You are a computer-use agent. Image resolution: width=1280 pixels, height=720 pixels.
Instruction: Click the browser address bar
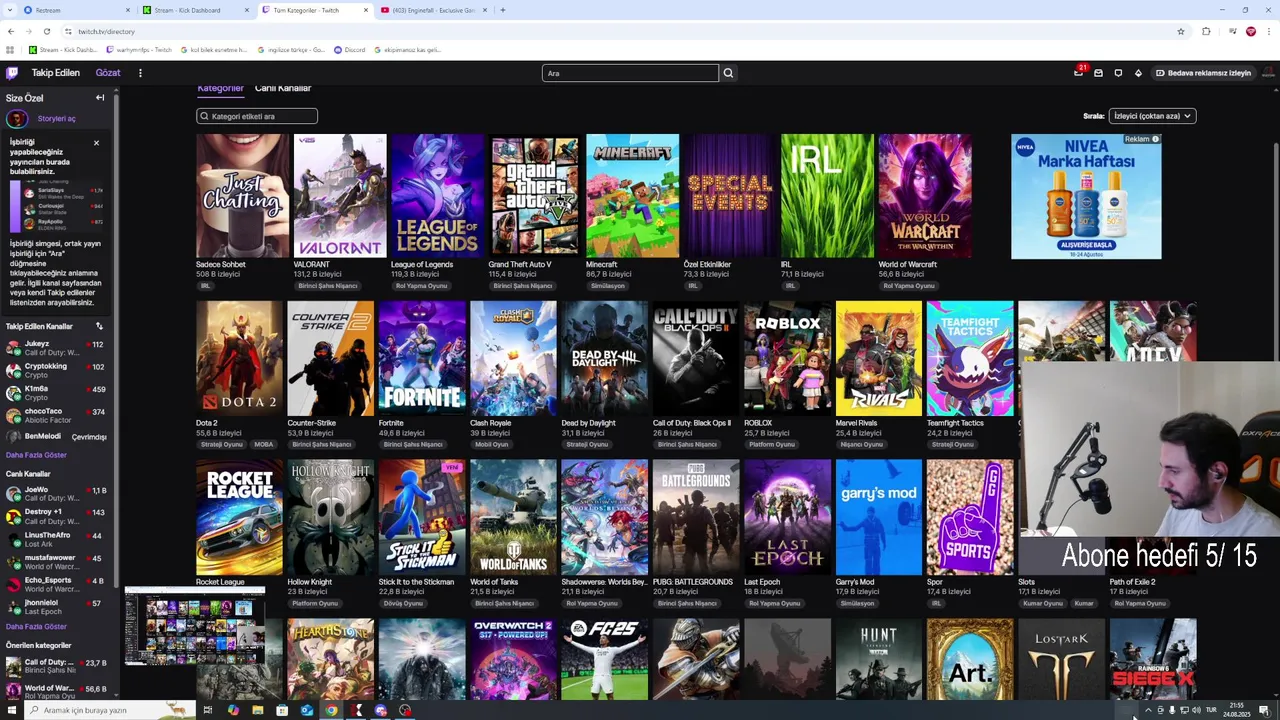click(x=620, y=31)
